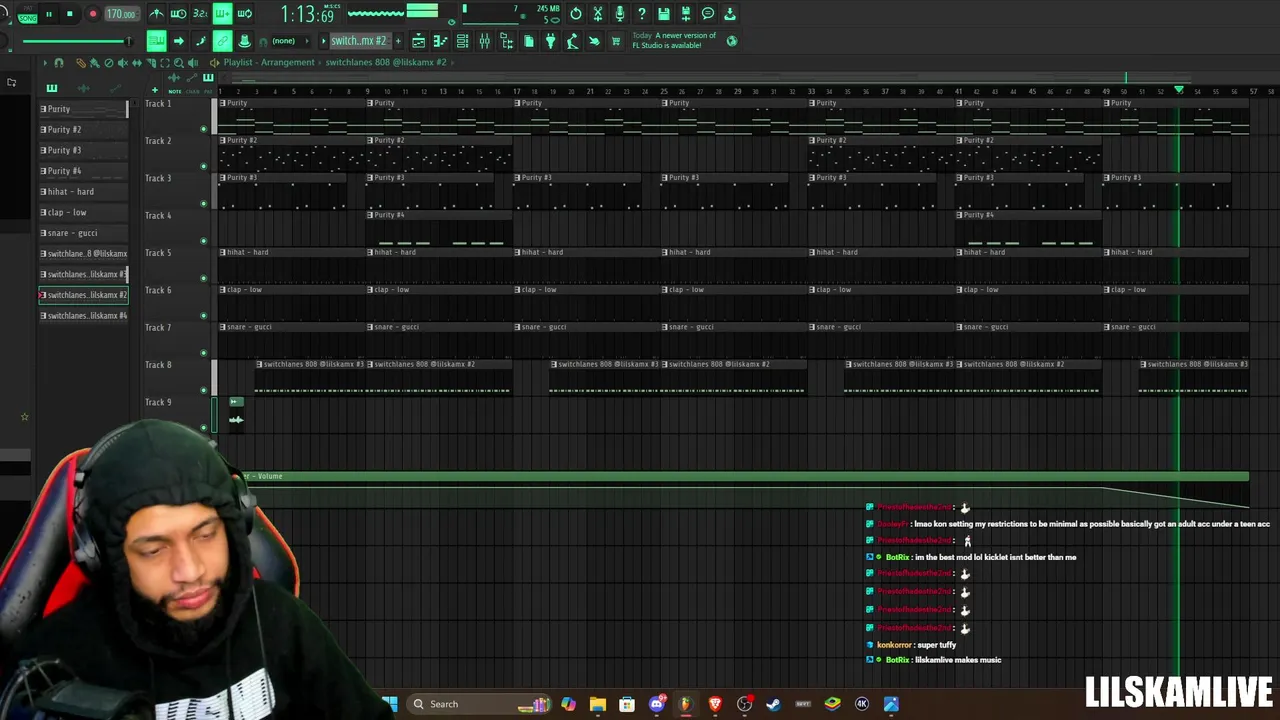Open File Explorer from taskbar
Screen dimensions: 1280x720
click(x=598, y=704)
